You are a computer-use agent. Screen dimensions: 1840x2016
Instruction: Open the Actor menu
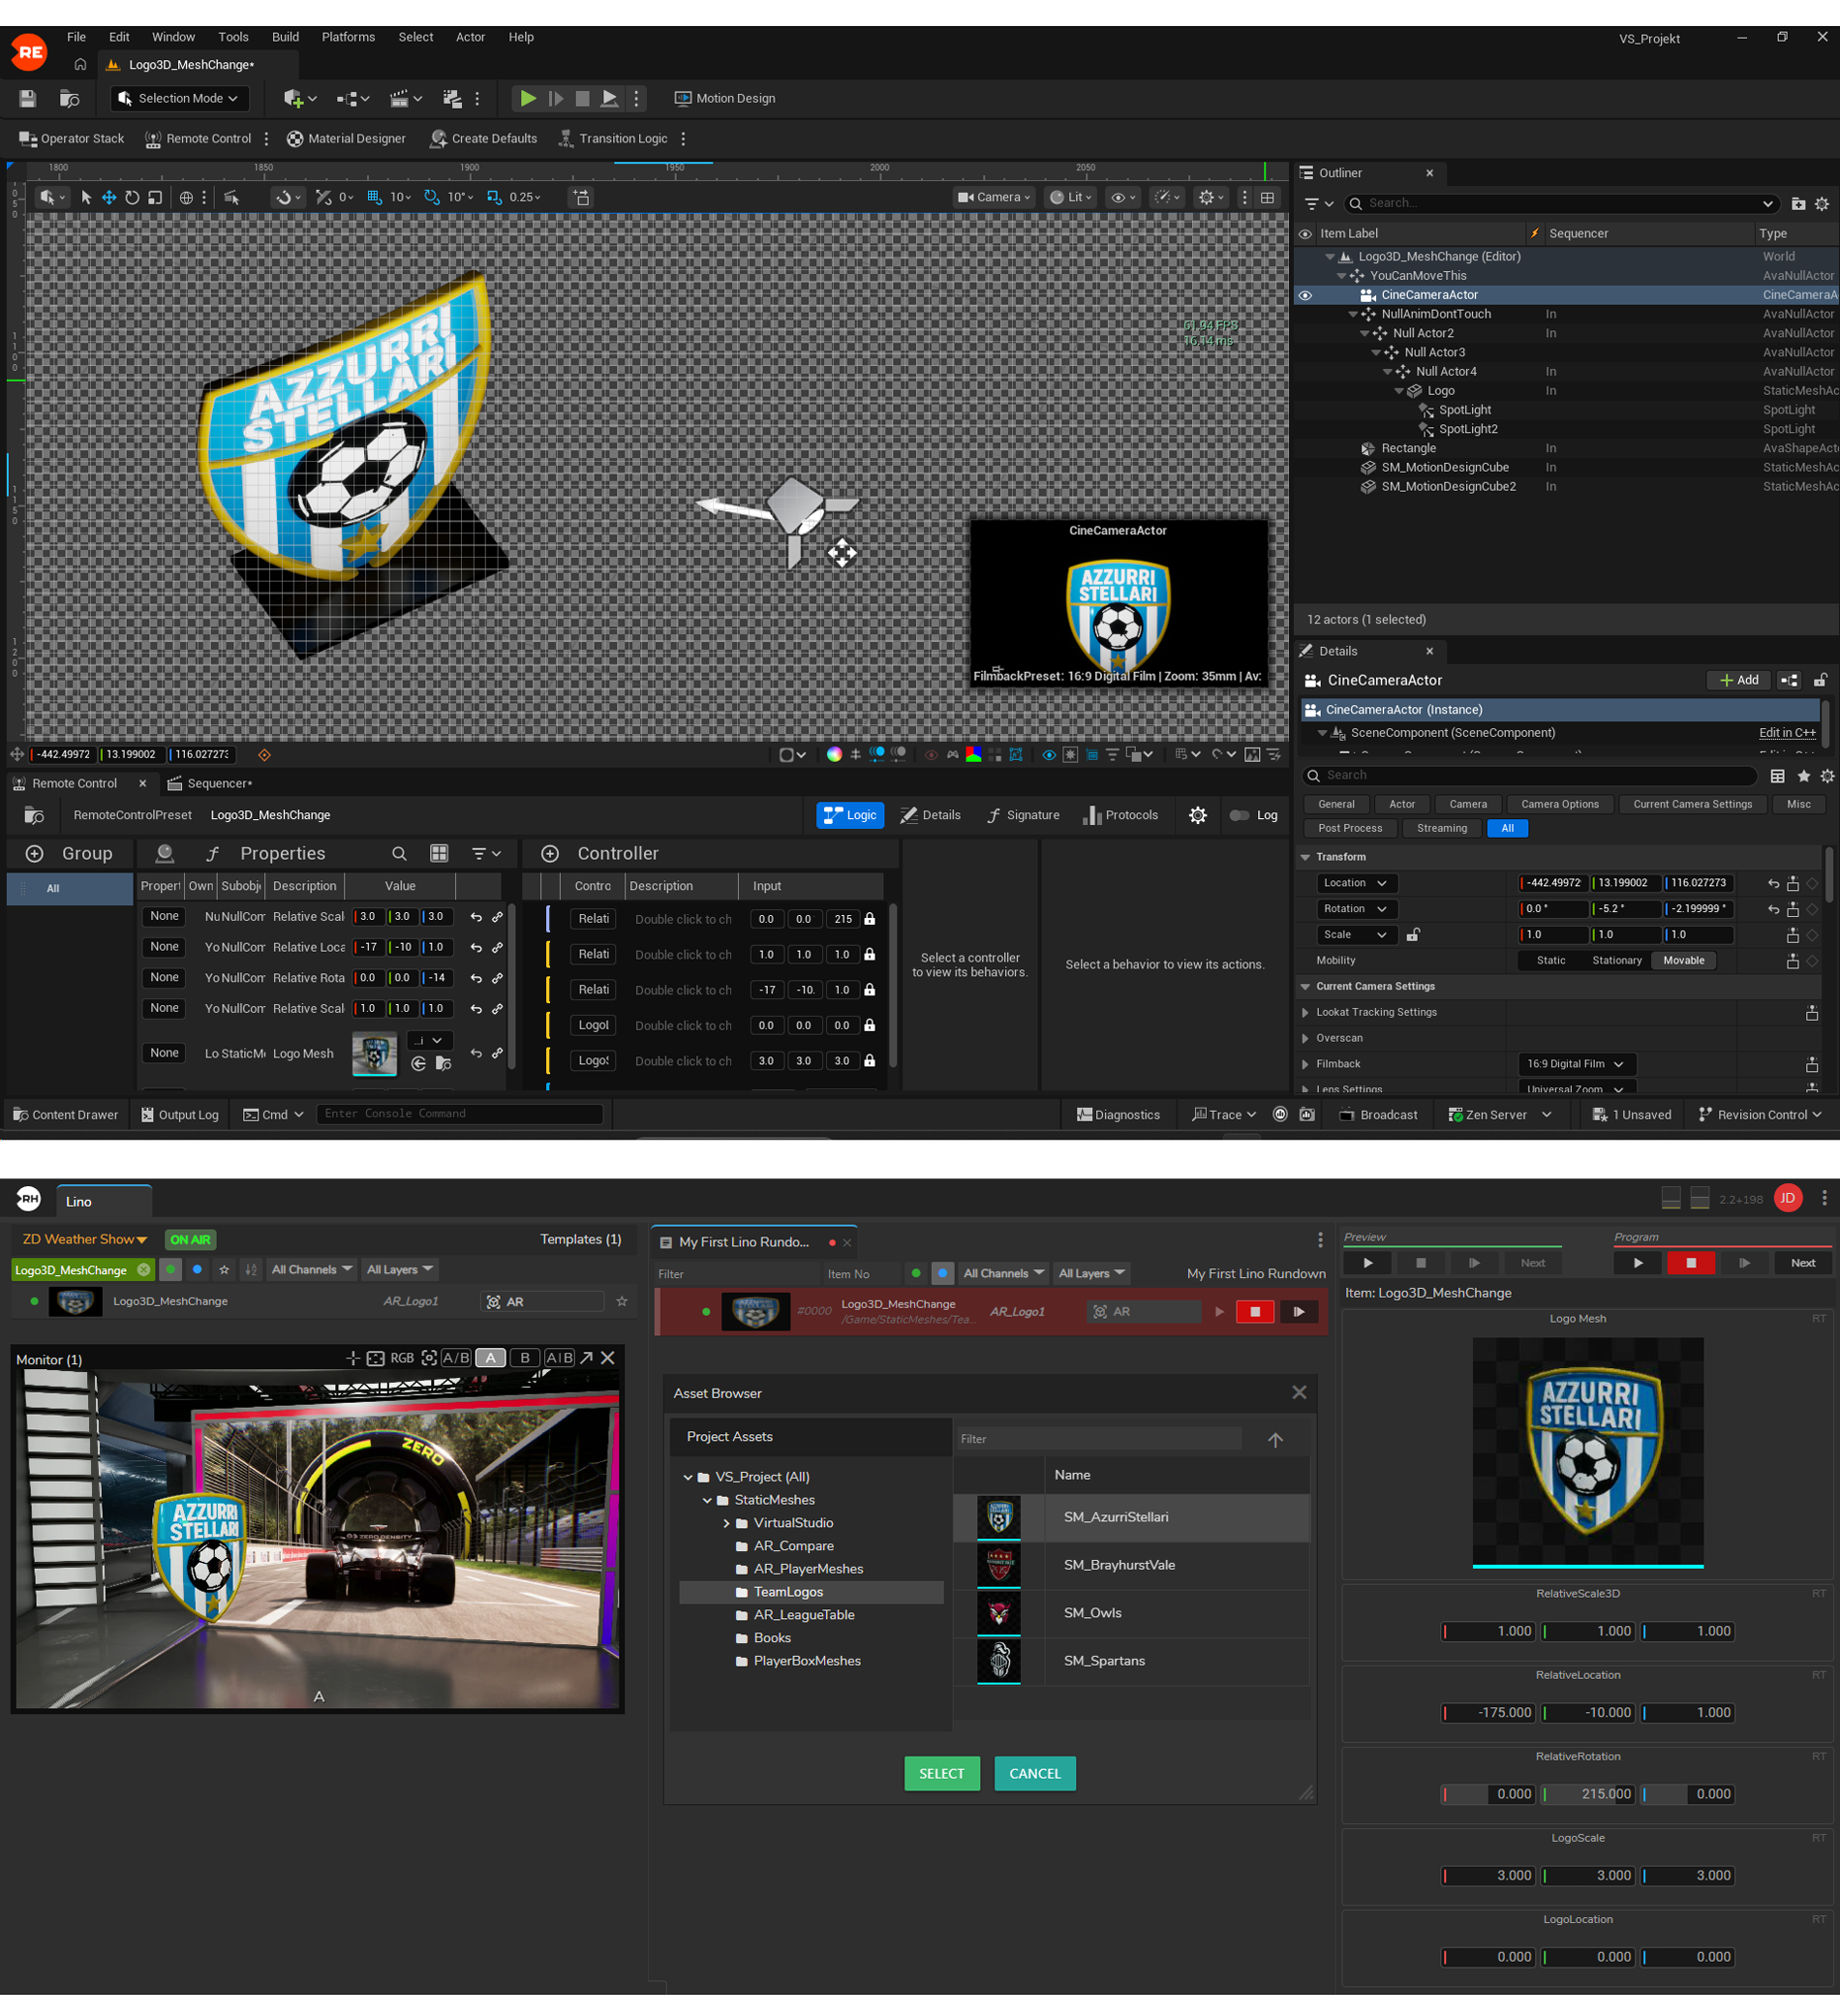click(470, 37)
